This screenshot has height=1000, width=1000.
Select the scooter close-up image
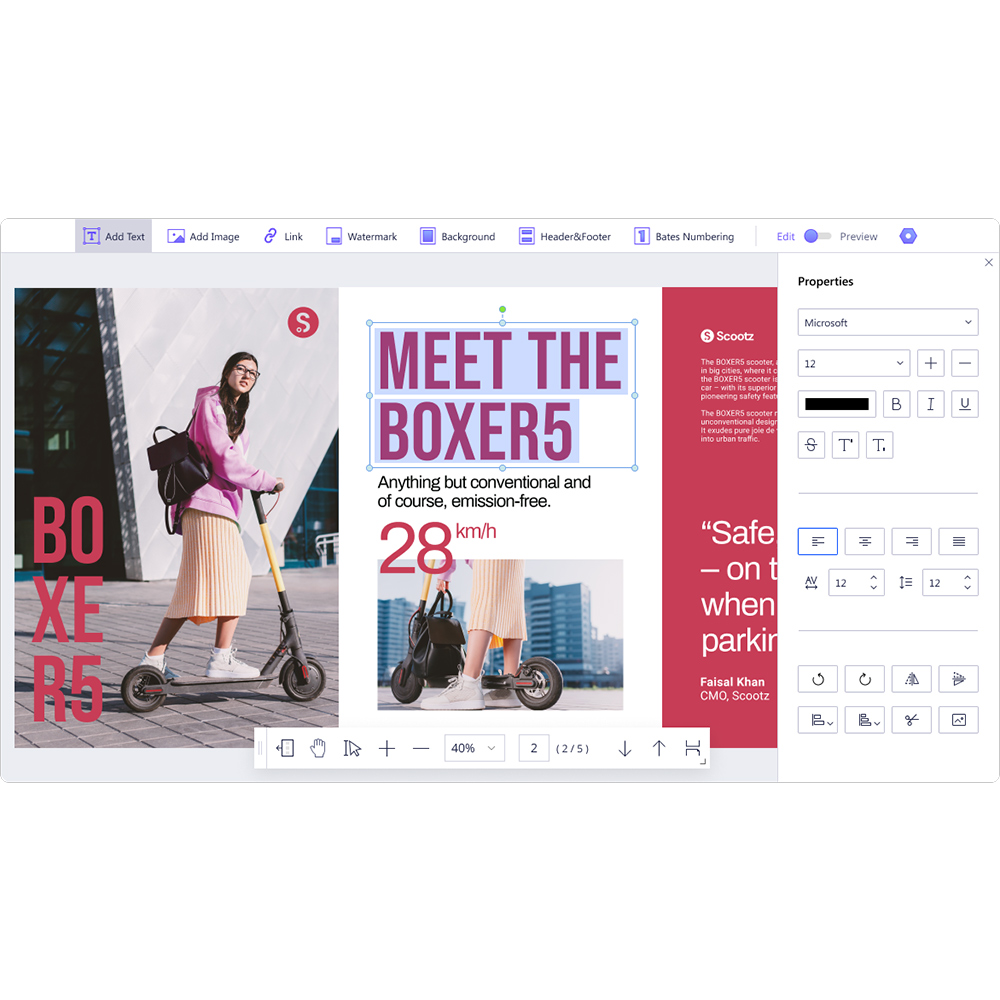(500, 635)
